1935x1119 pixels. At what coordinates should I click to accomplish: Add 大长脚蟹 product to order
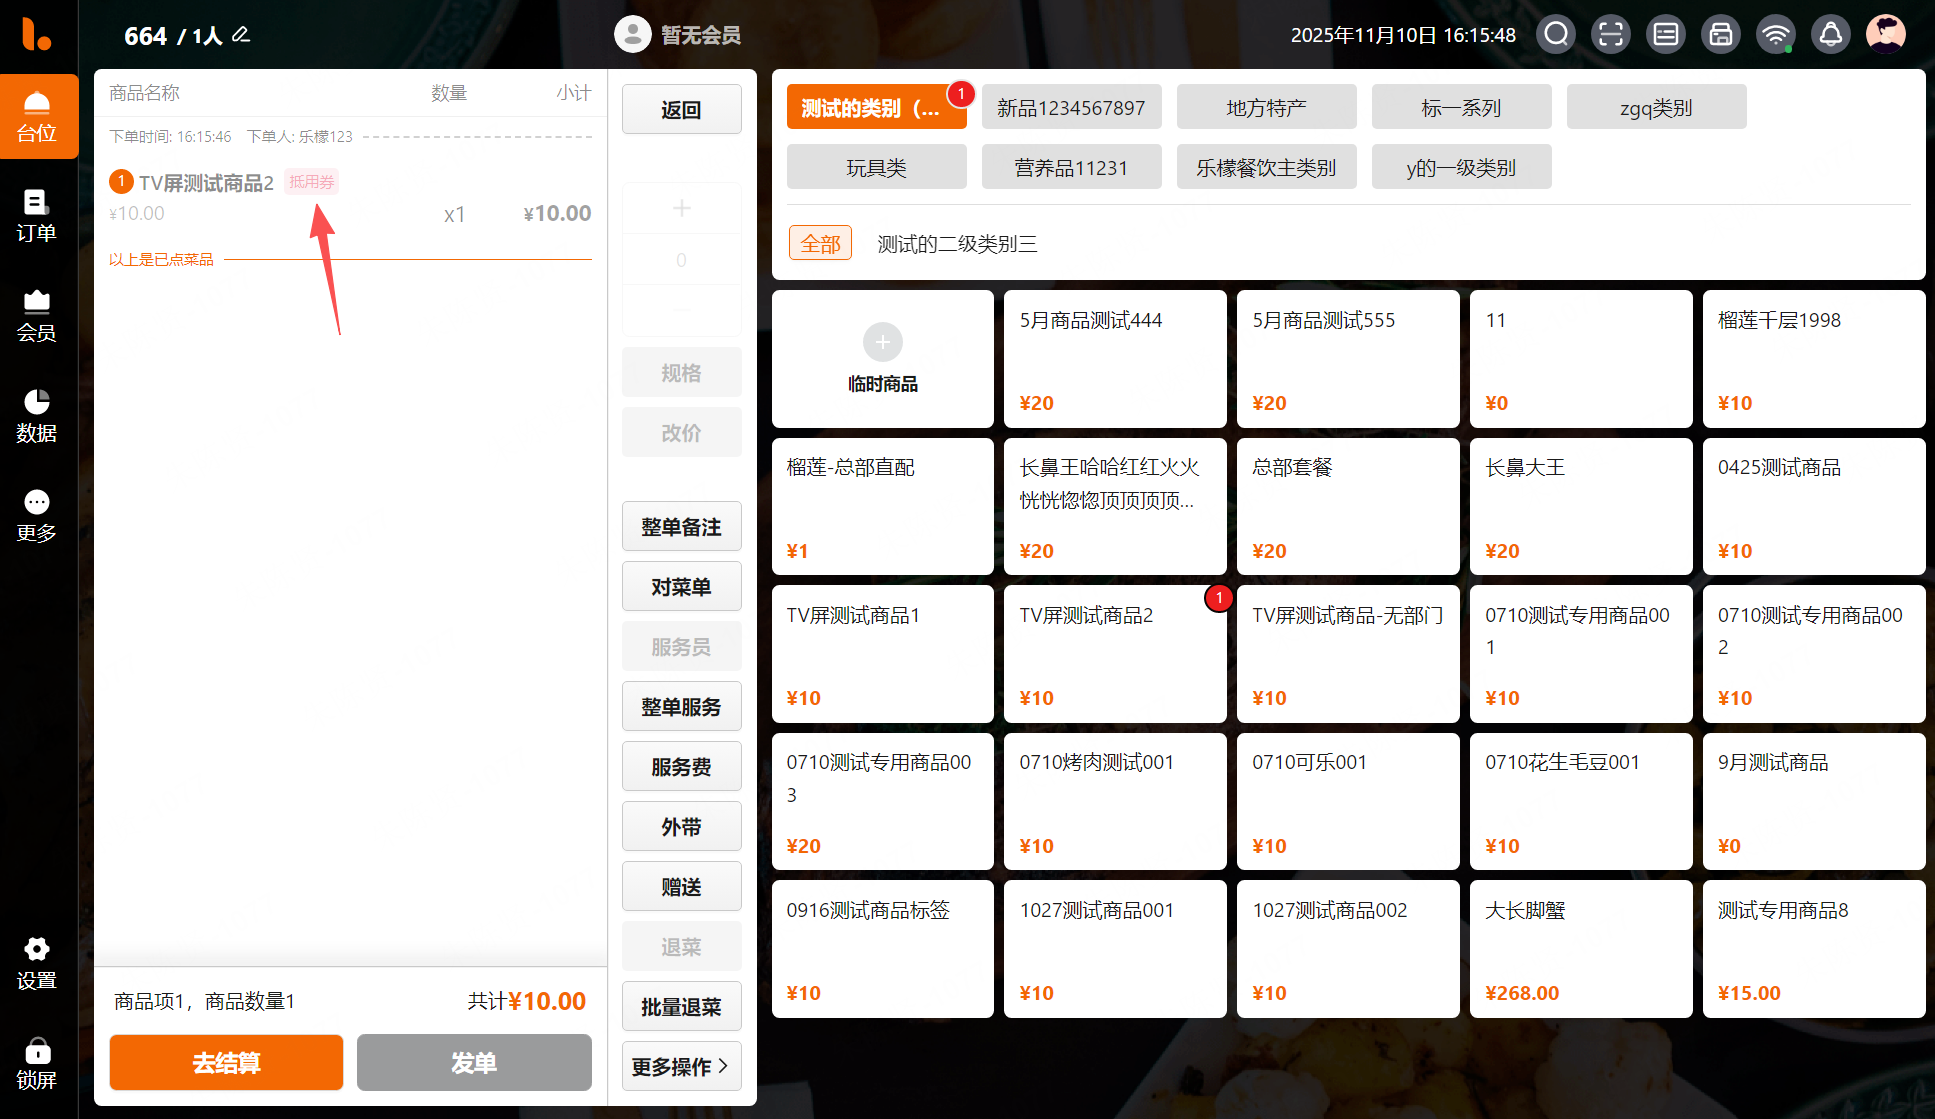tap(1580, 948)
